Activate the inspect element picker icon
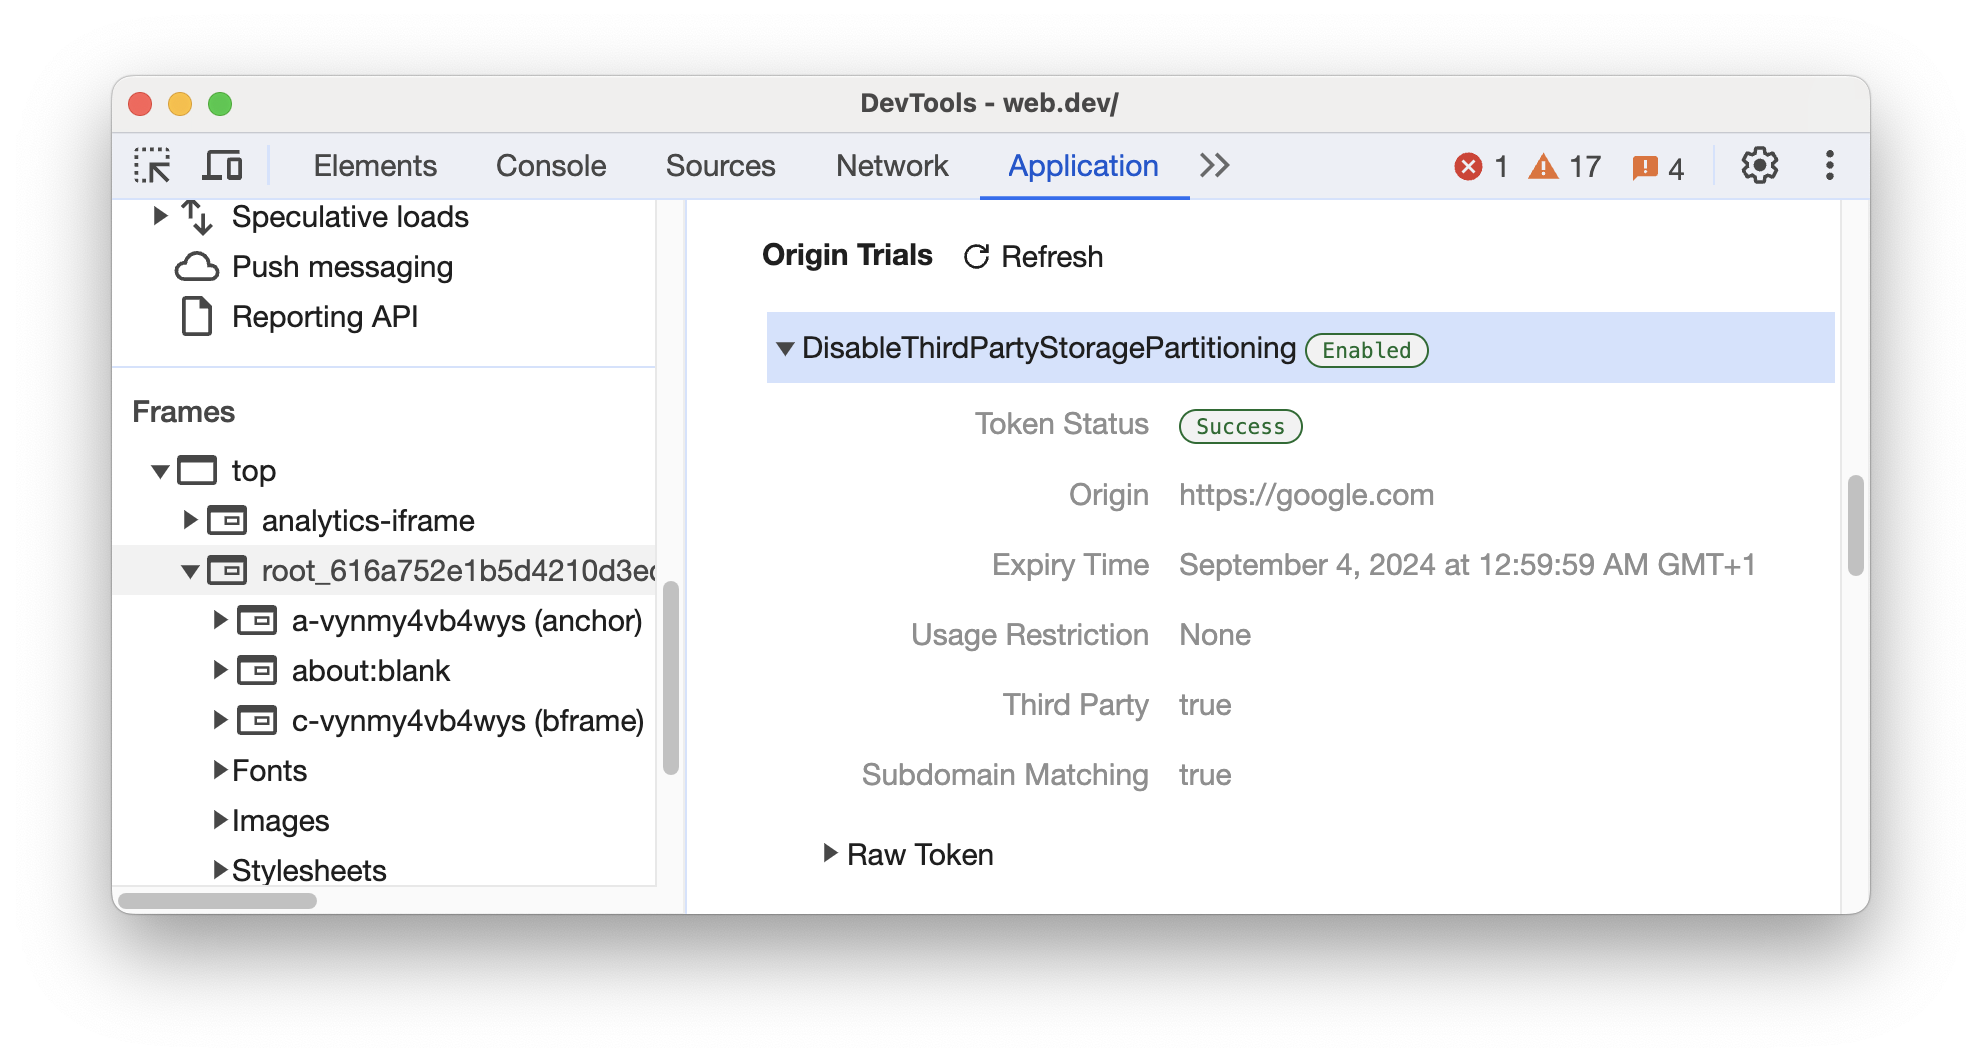Screen dimensions: 1982x1062 tap(152, 165)
